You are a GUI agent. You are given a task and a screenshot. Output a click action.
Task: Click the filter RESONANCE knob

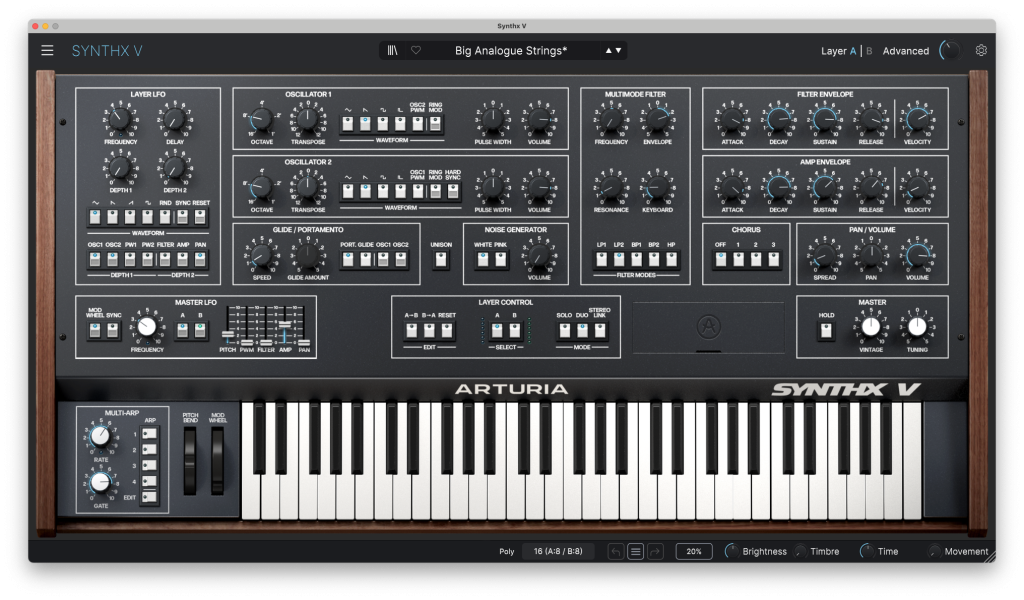click(x=611, y=187)
